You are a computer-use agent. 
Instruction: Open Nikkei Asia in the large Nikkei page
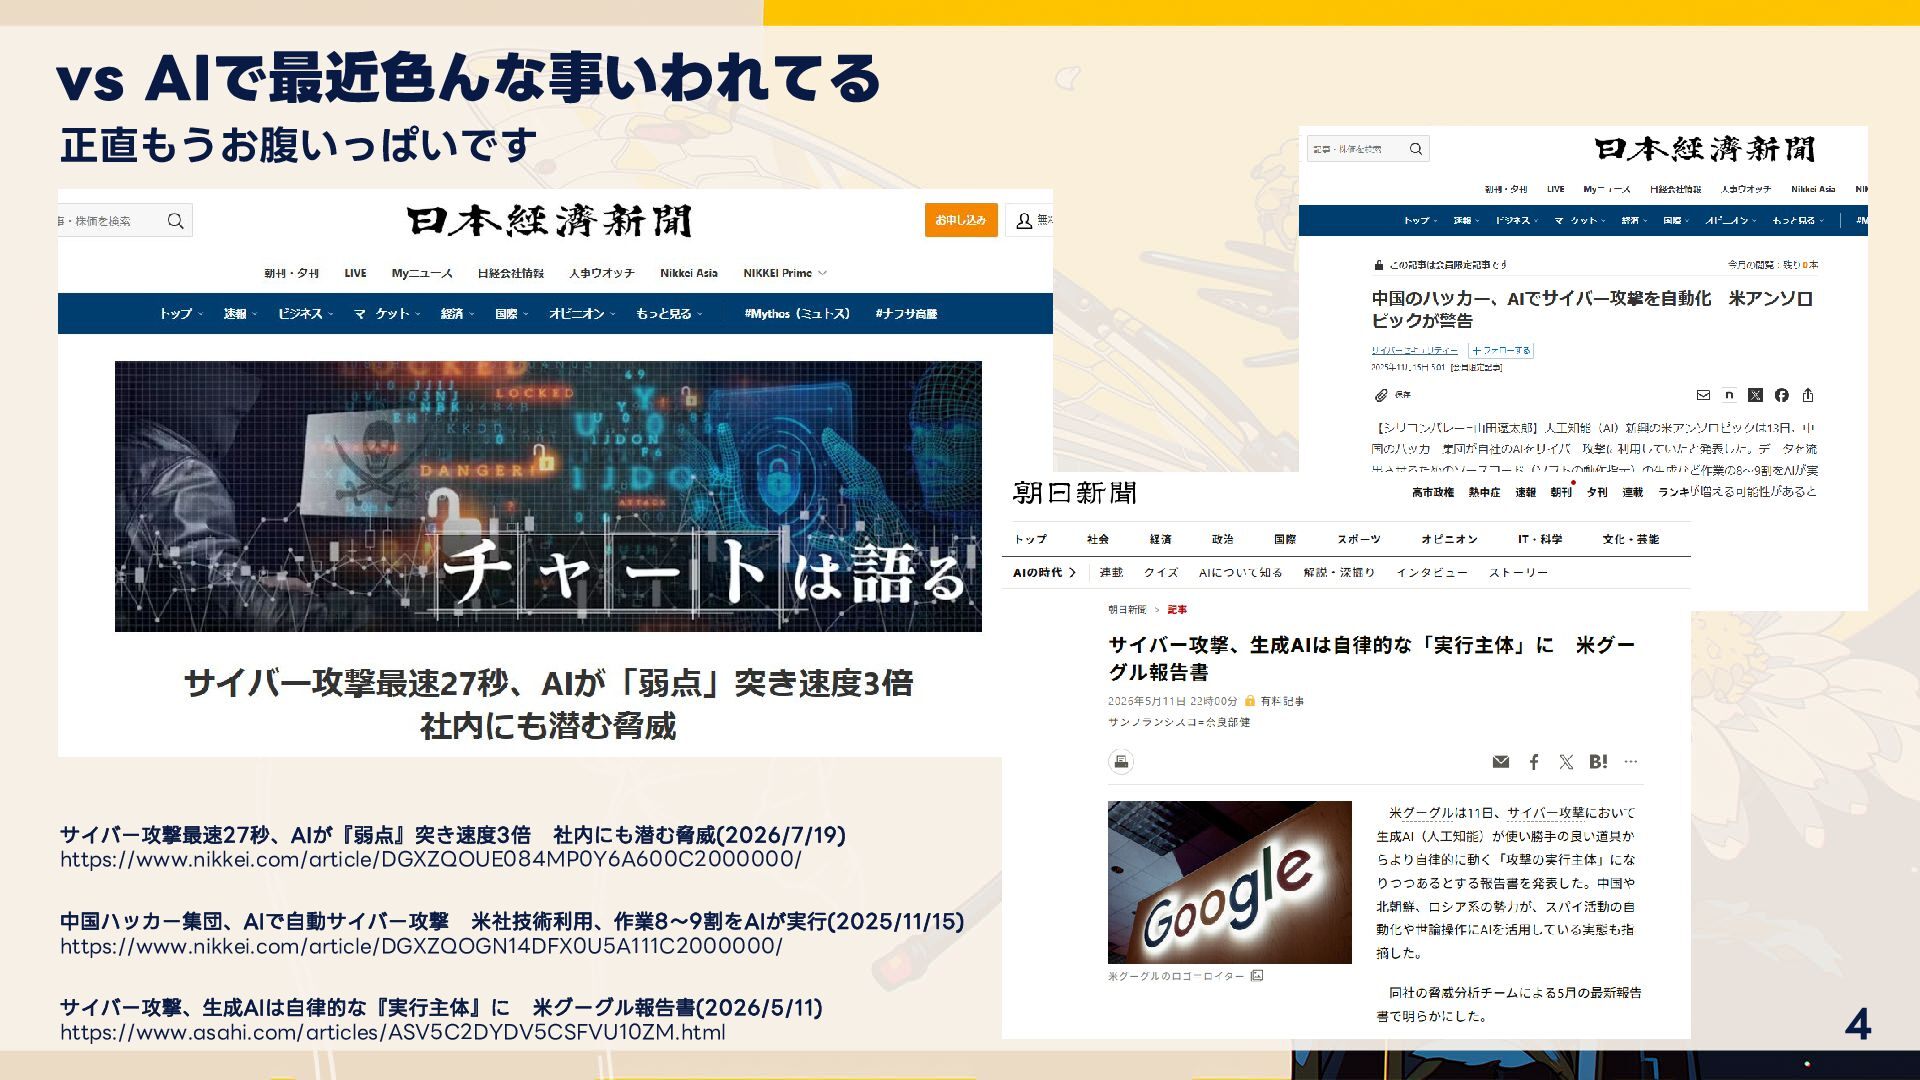pos(689,273)
